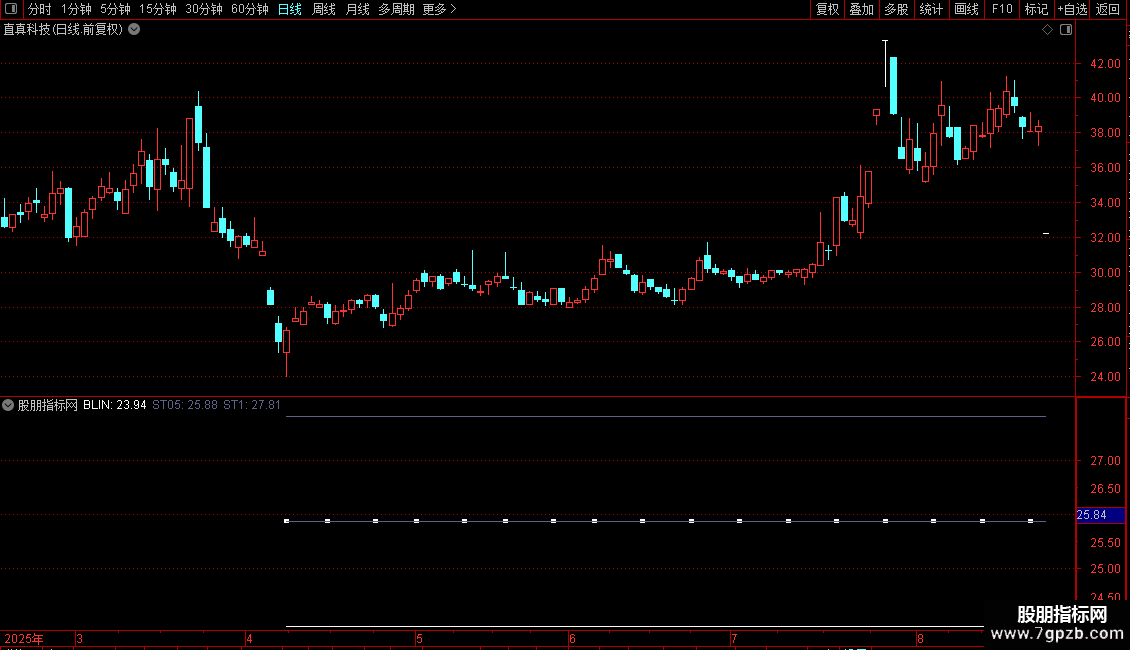Click the ST1: 27.81 indicator value
The image size is (1130, 650).
252,405
